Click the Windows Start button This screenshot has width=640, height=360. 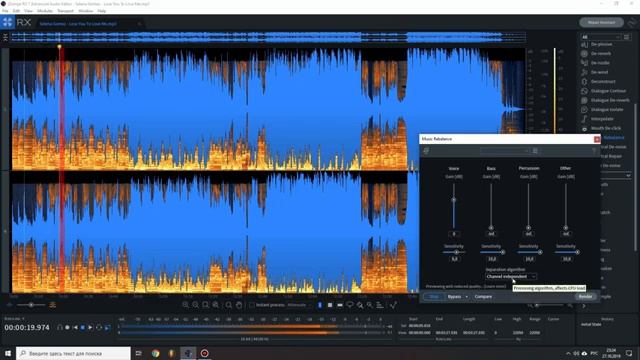8,353
